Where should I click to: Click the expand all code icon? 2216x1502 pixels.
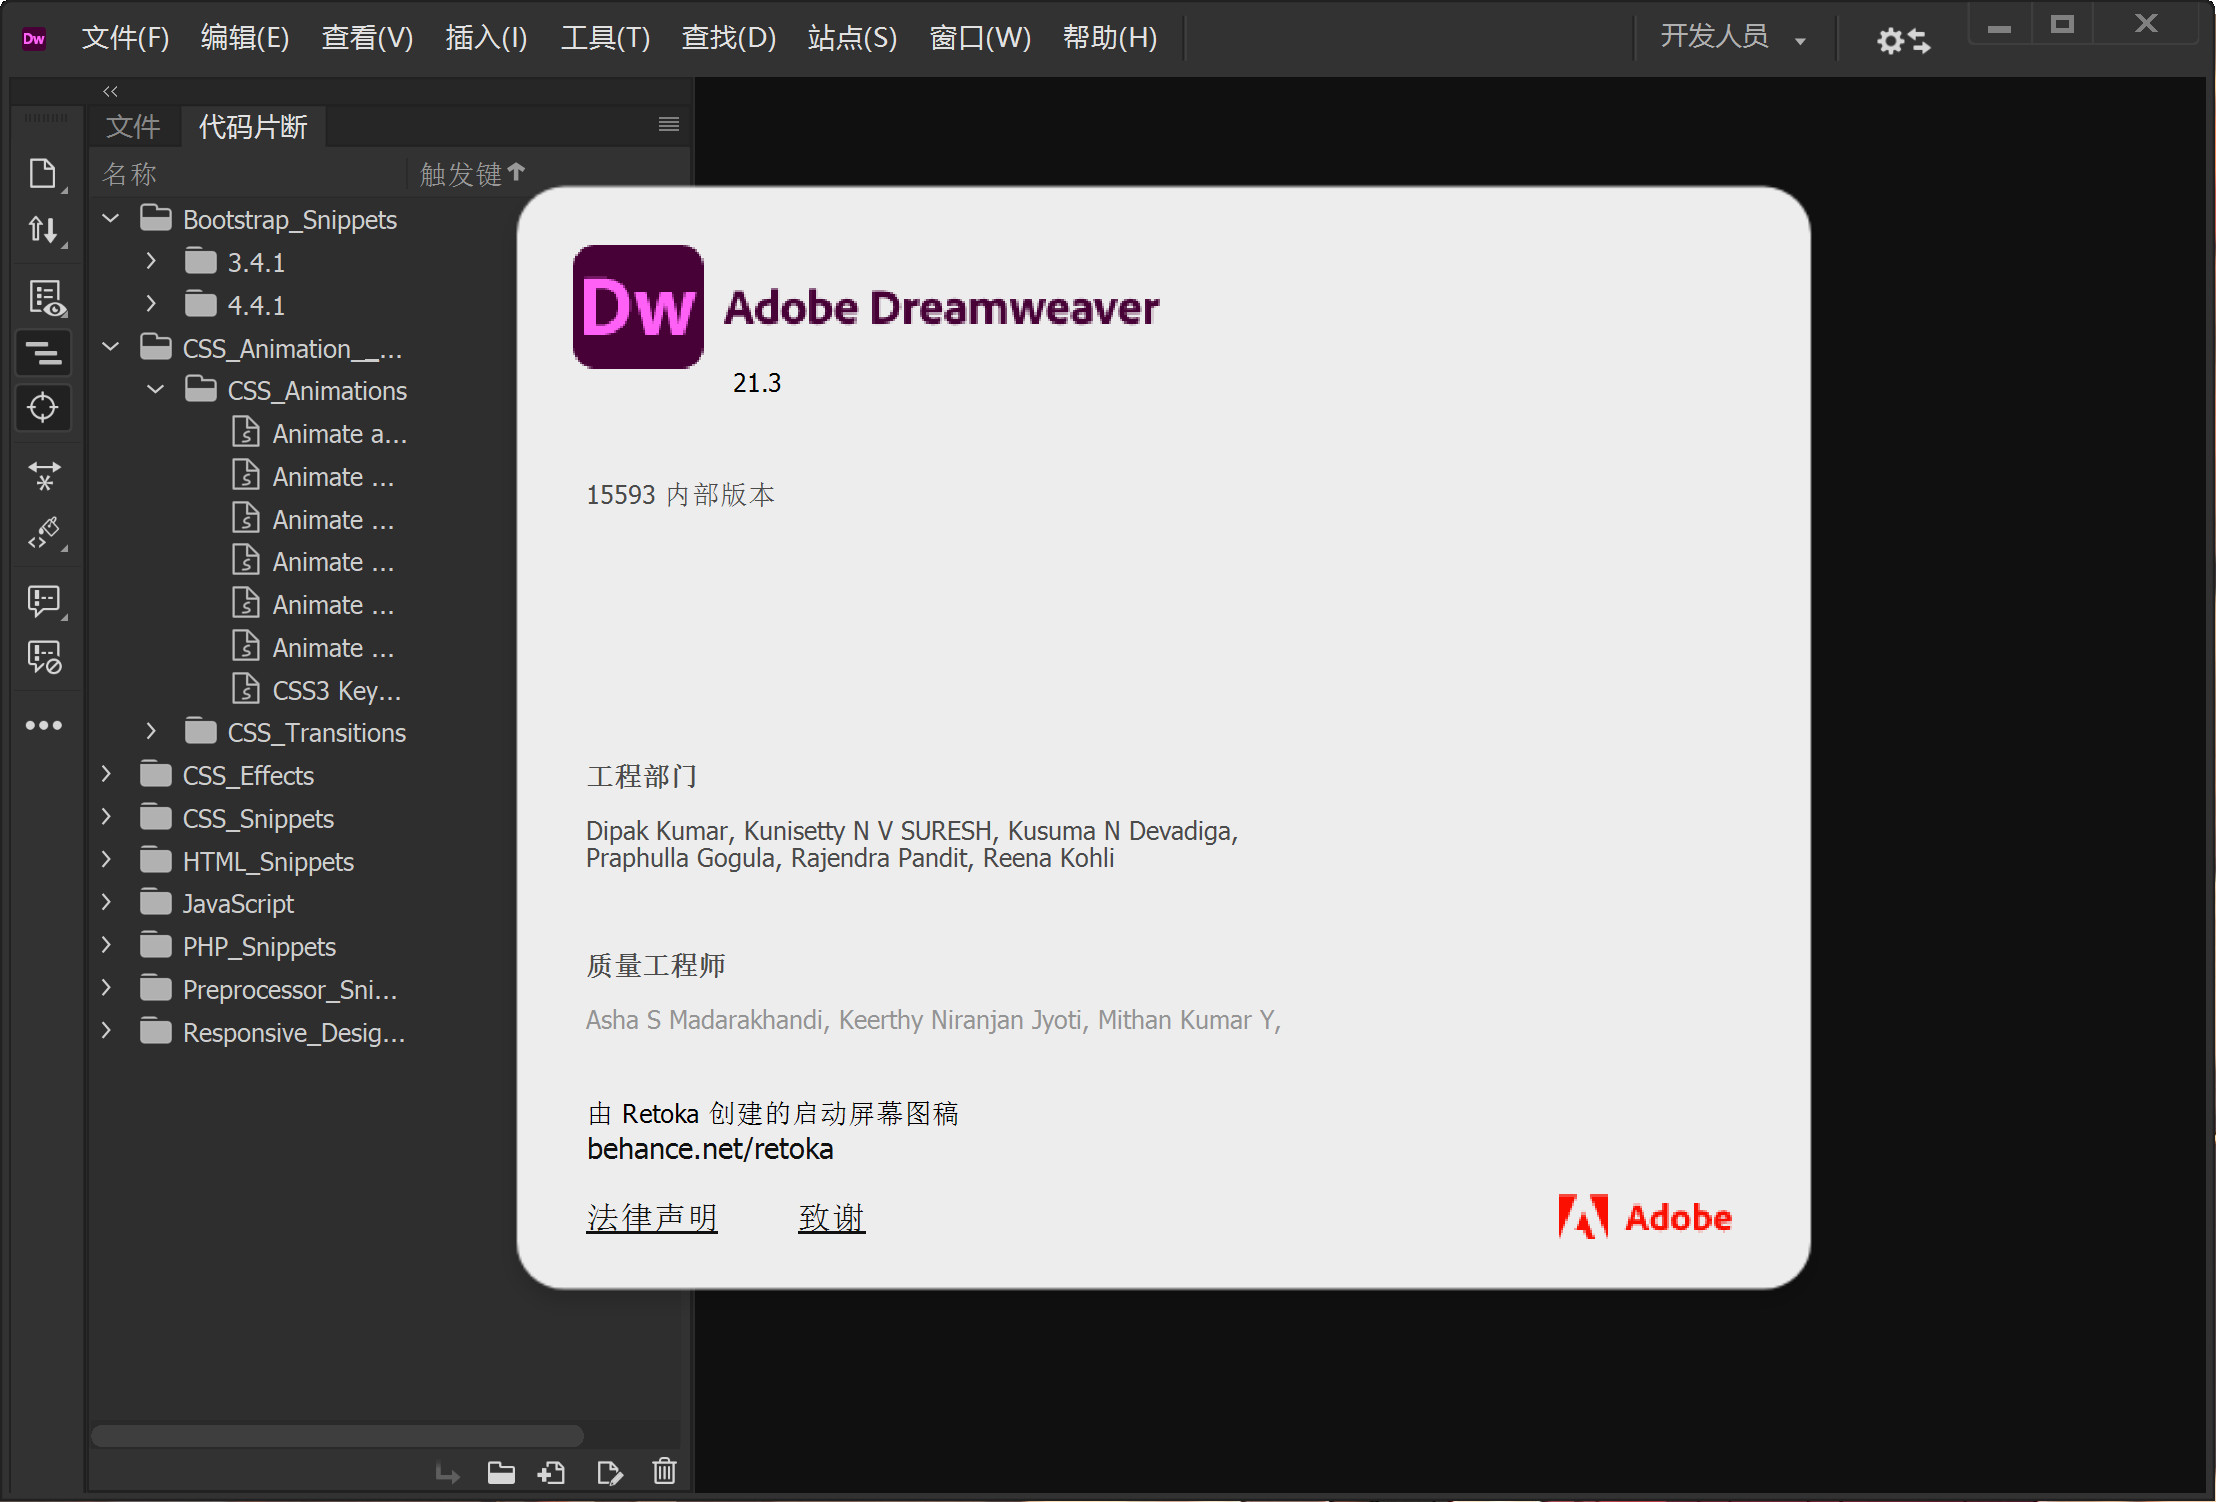click(x=43, y=476)
